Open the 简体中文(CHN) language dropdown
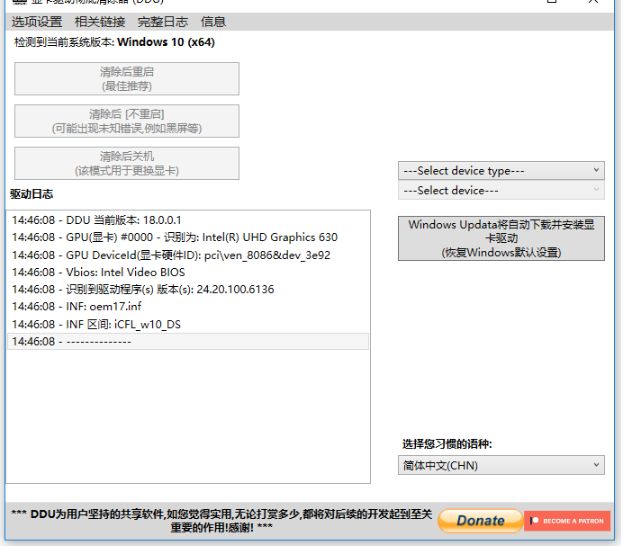The image size is (621, 546). click(501, 465)
